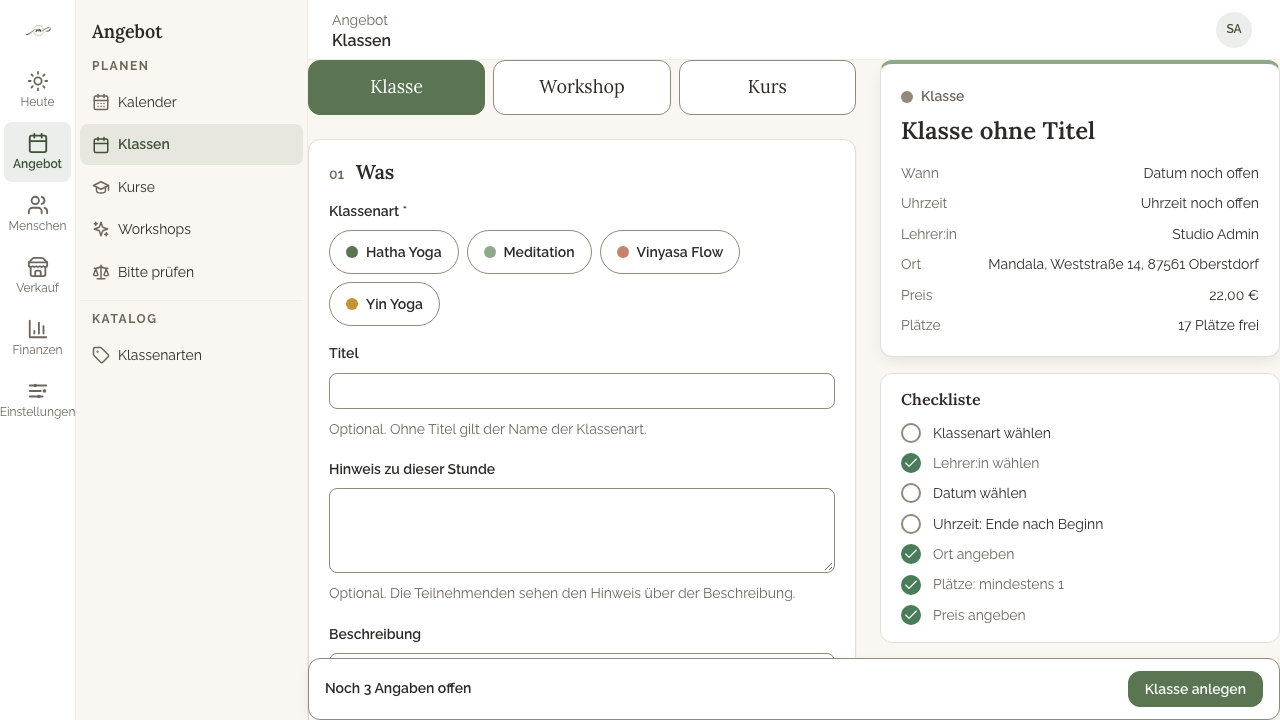This screenshot has height=720, width=1280.
Task: Open the Verkauf shop icon
Action: 37,267
